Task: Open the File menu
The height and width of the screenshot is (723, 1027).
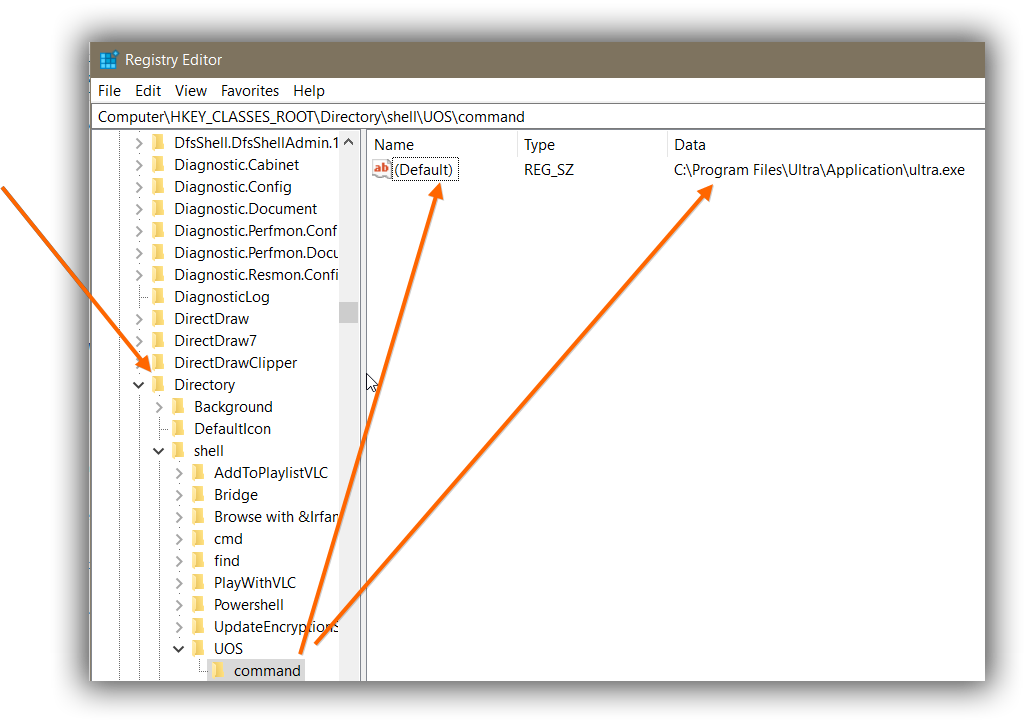Action: [x=109, y=91]
